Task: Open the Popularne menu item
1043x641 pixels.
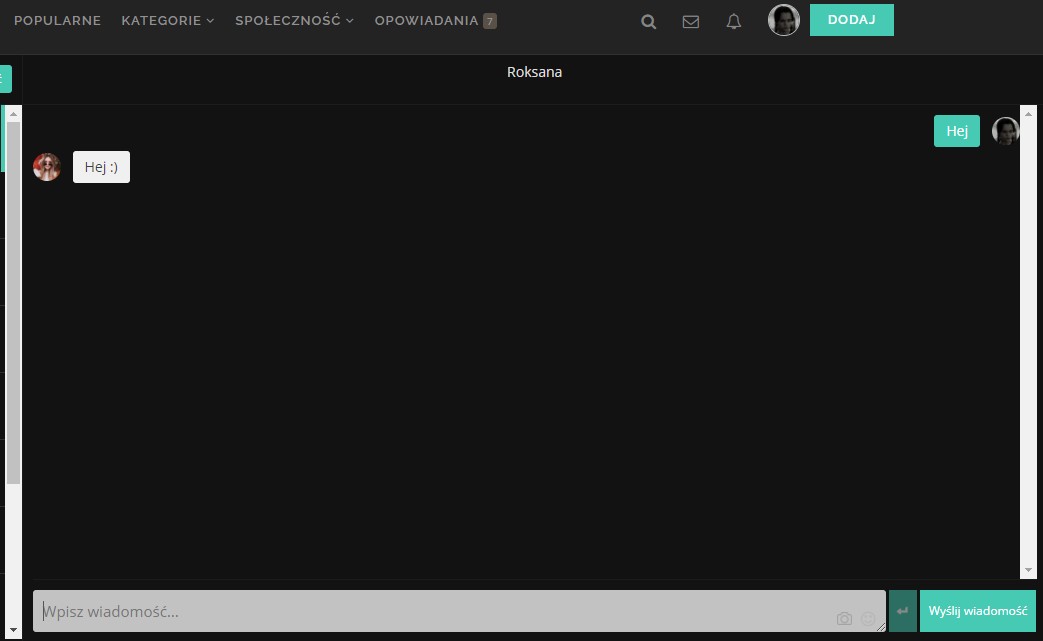Action: [x=57, y=21]
